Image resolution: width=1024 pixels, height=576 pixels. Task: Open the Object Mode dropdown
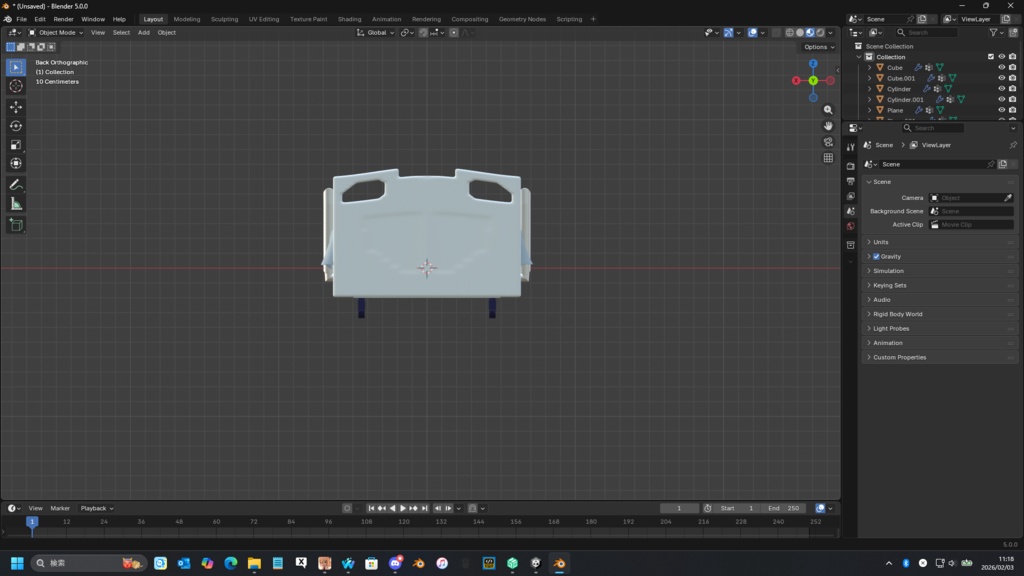56,33
